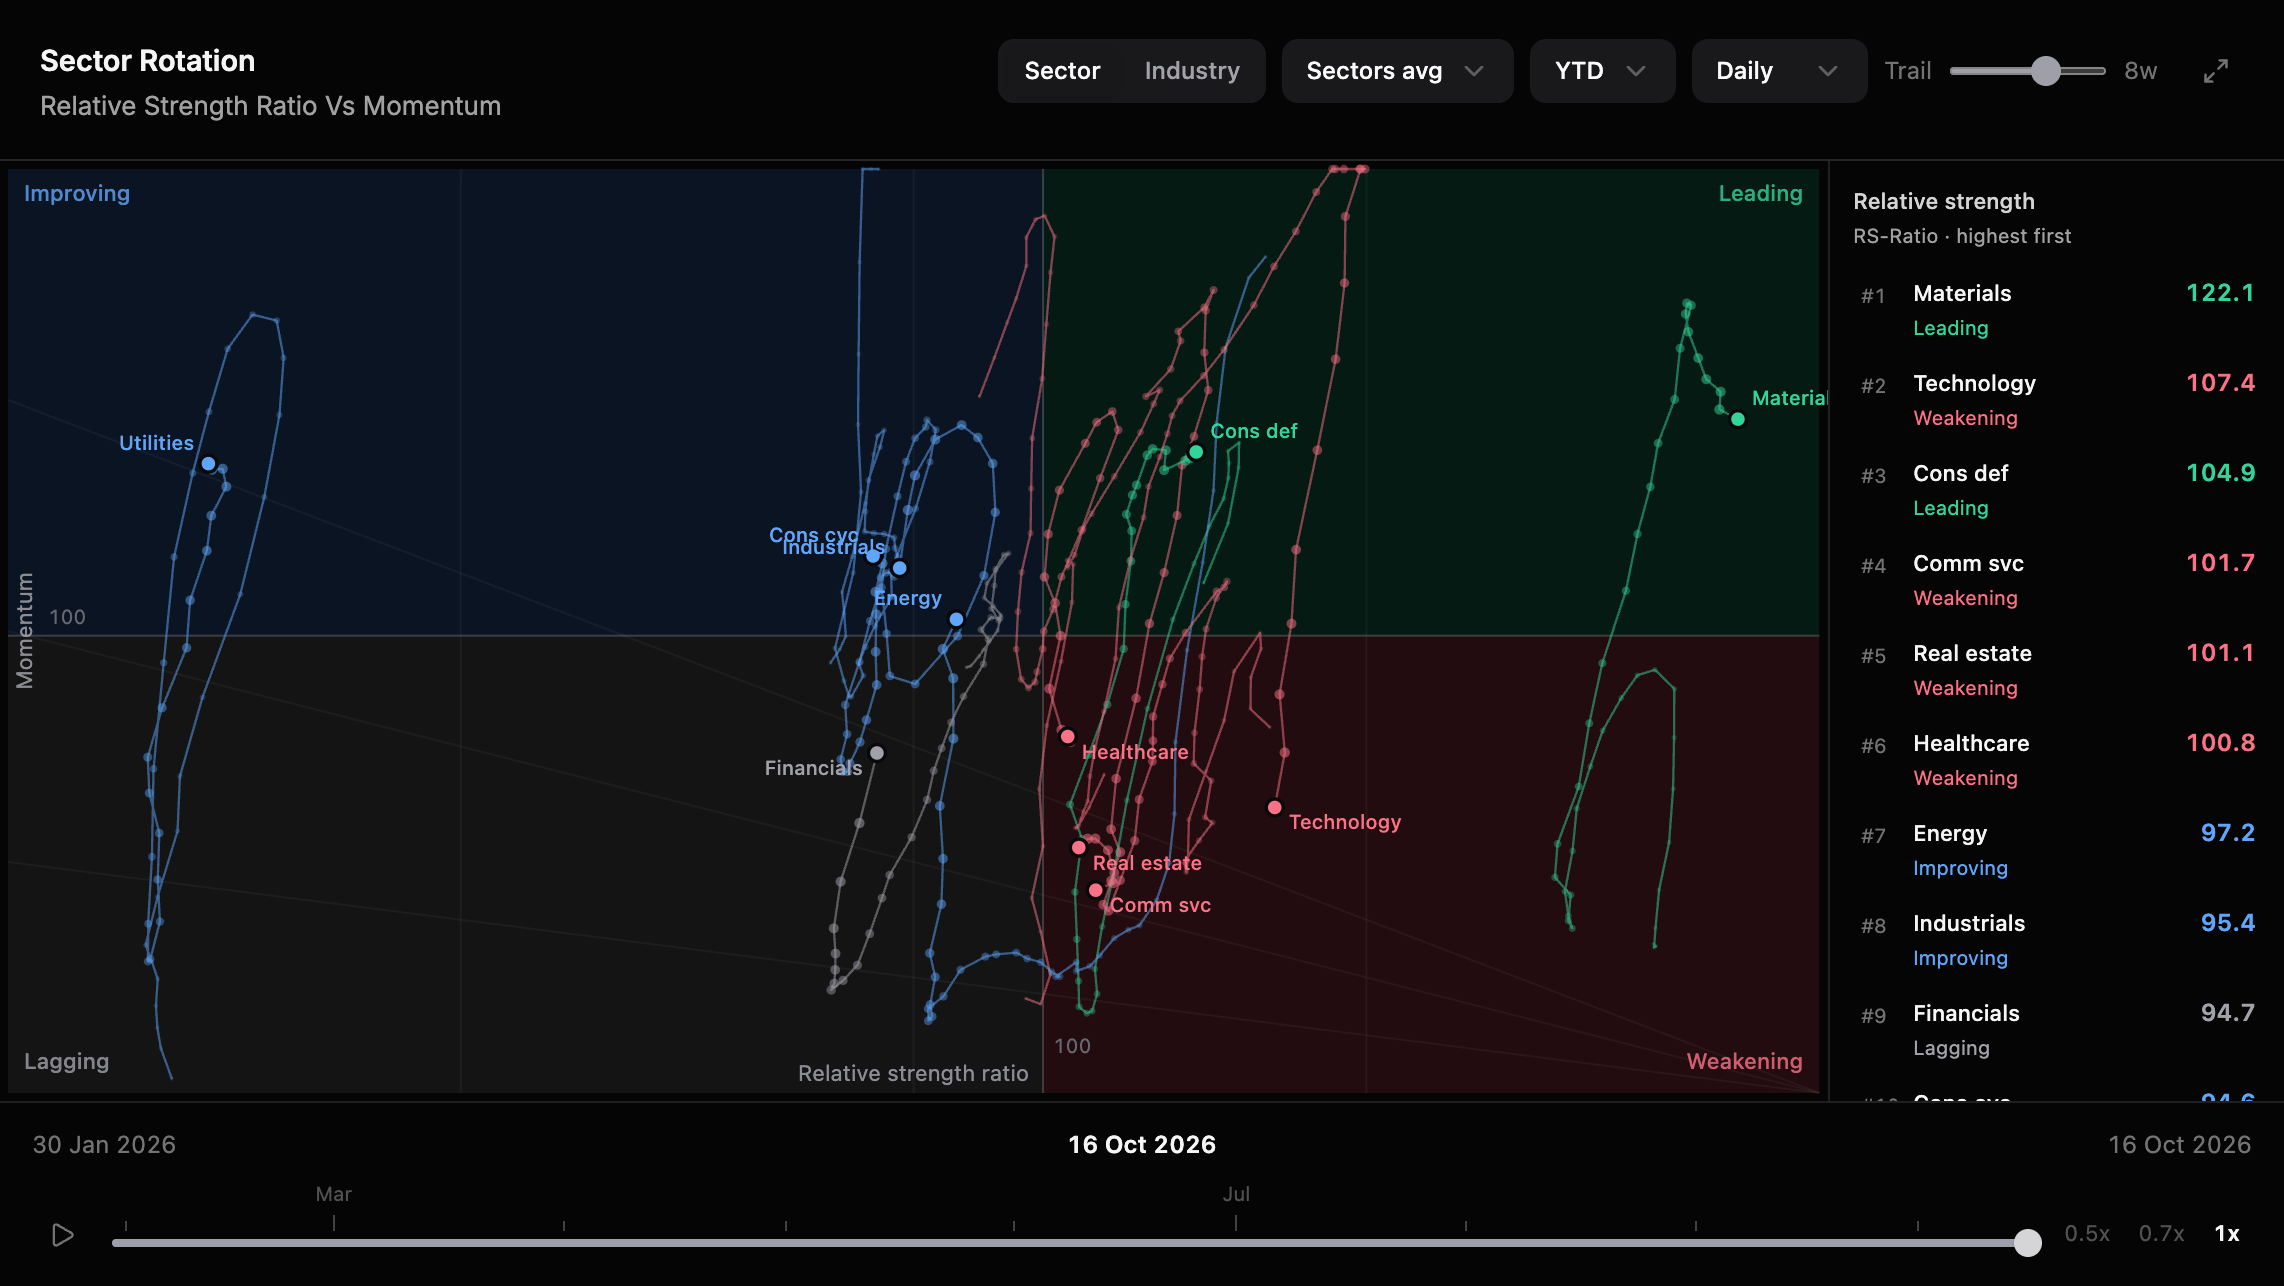Screen dimensions: 2284x1286
Task: Click the Mar marker on timeline
Action: 334,1194
